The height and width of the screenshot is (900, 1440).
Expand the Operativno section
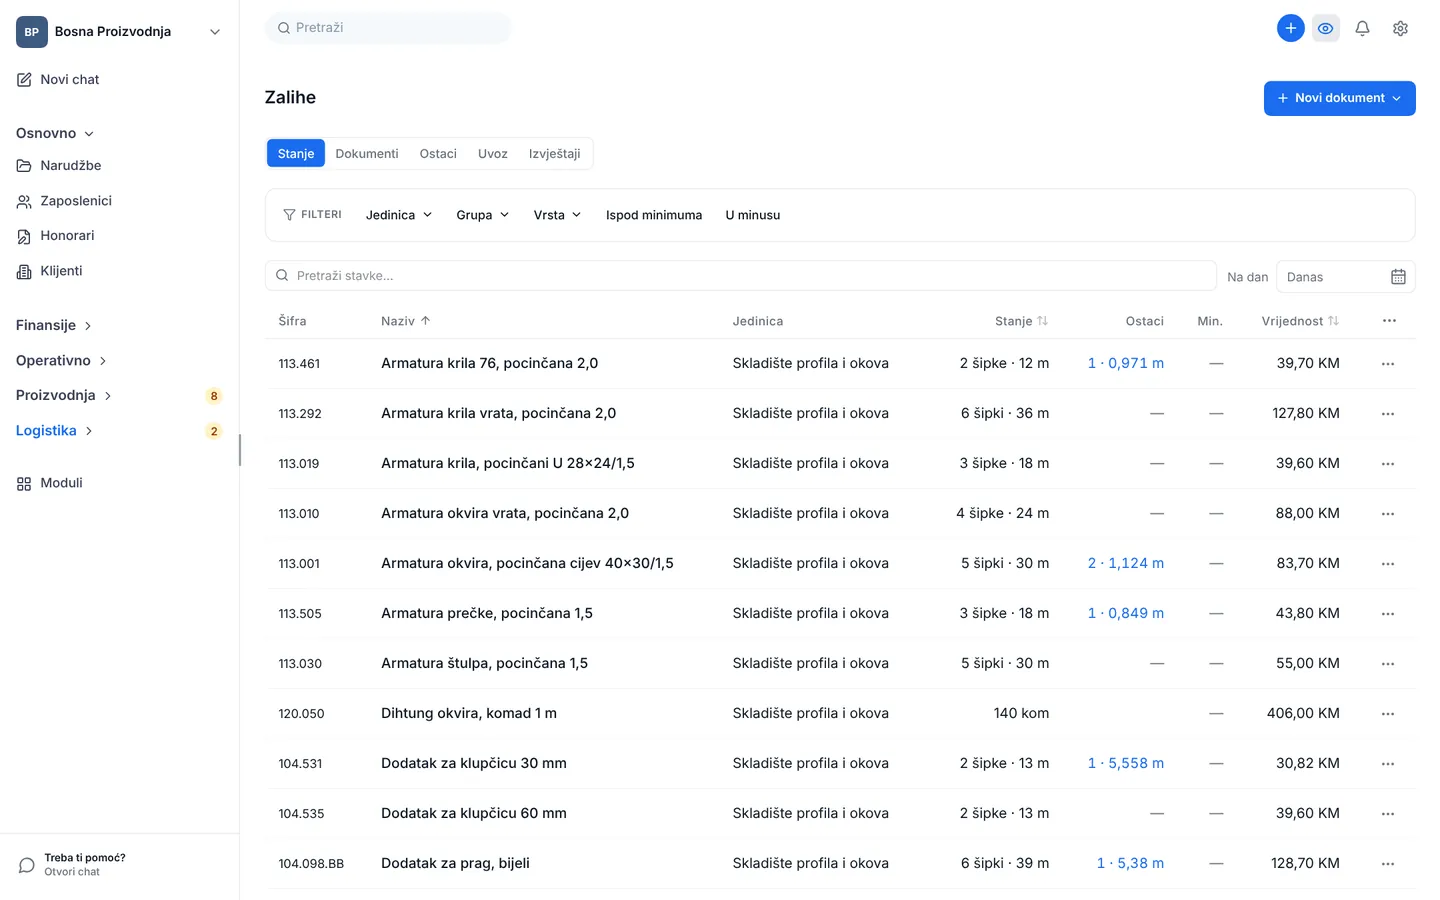pos(62,360)
